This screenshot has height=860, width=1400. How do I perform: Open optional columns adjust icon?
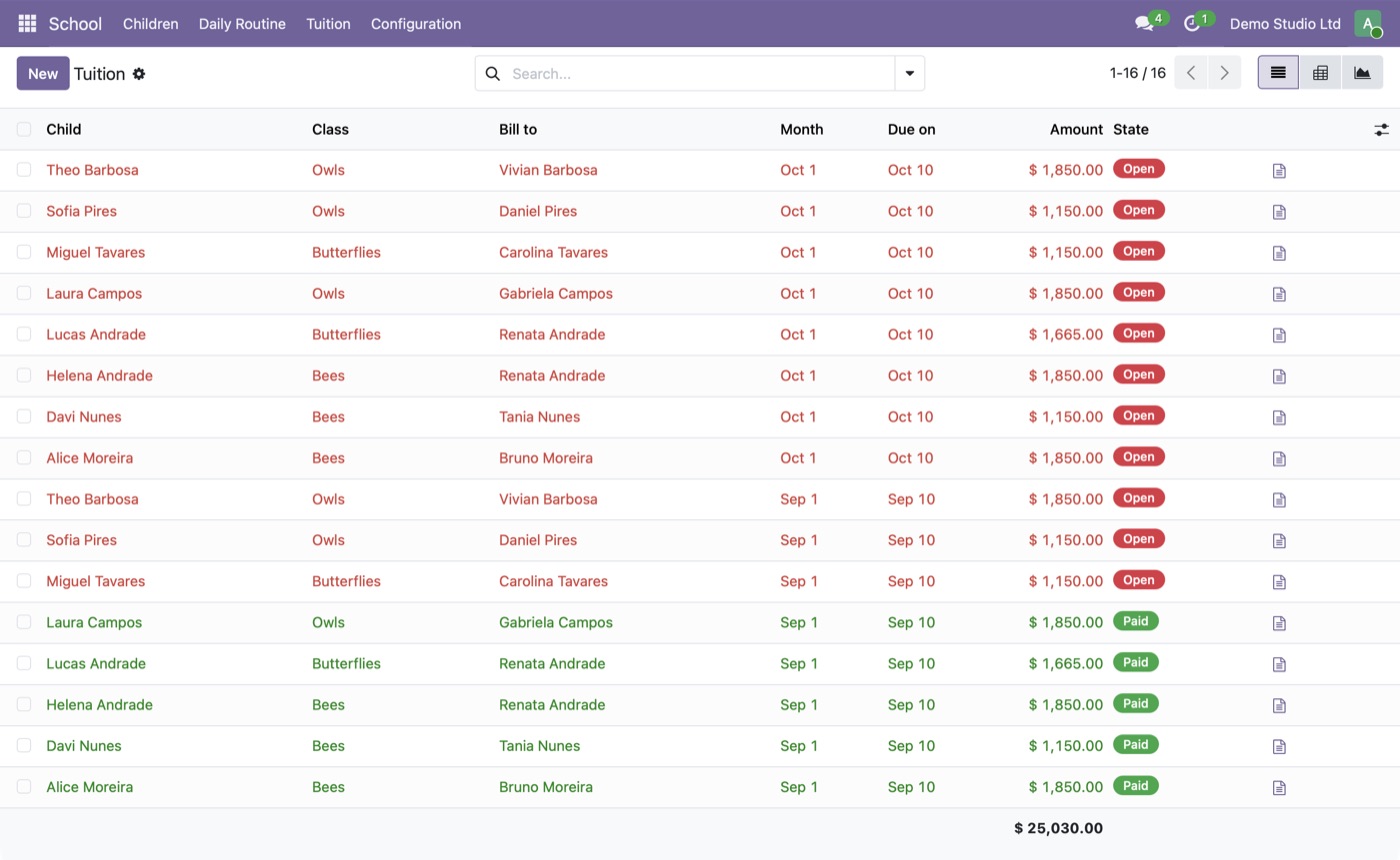point(1381,130)
